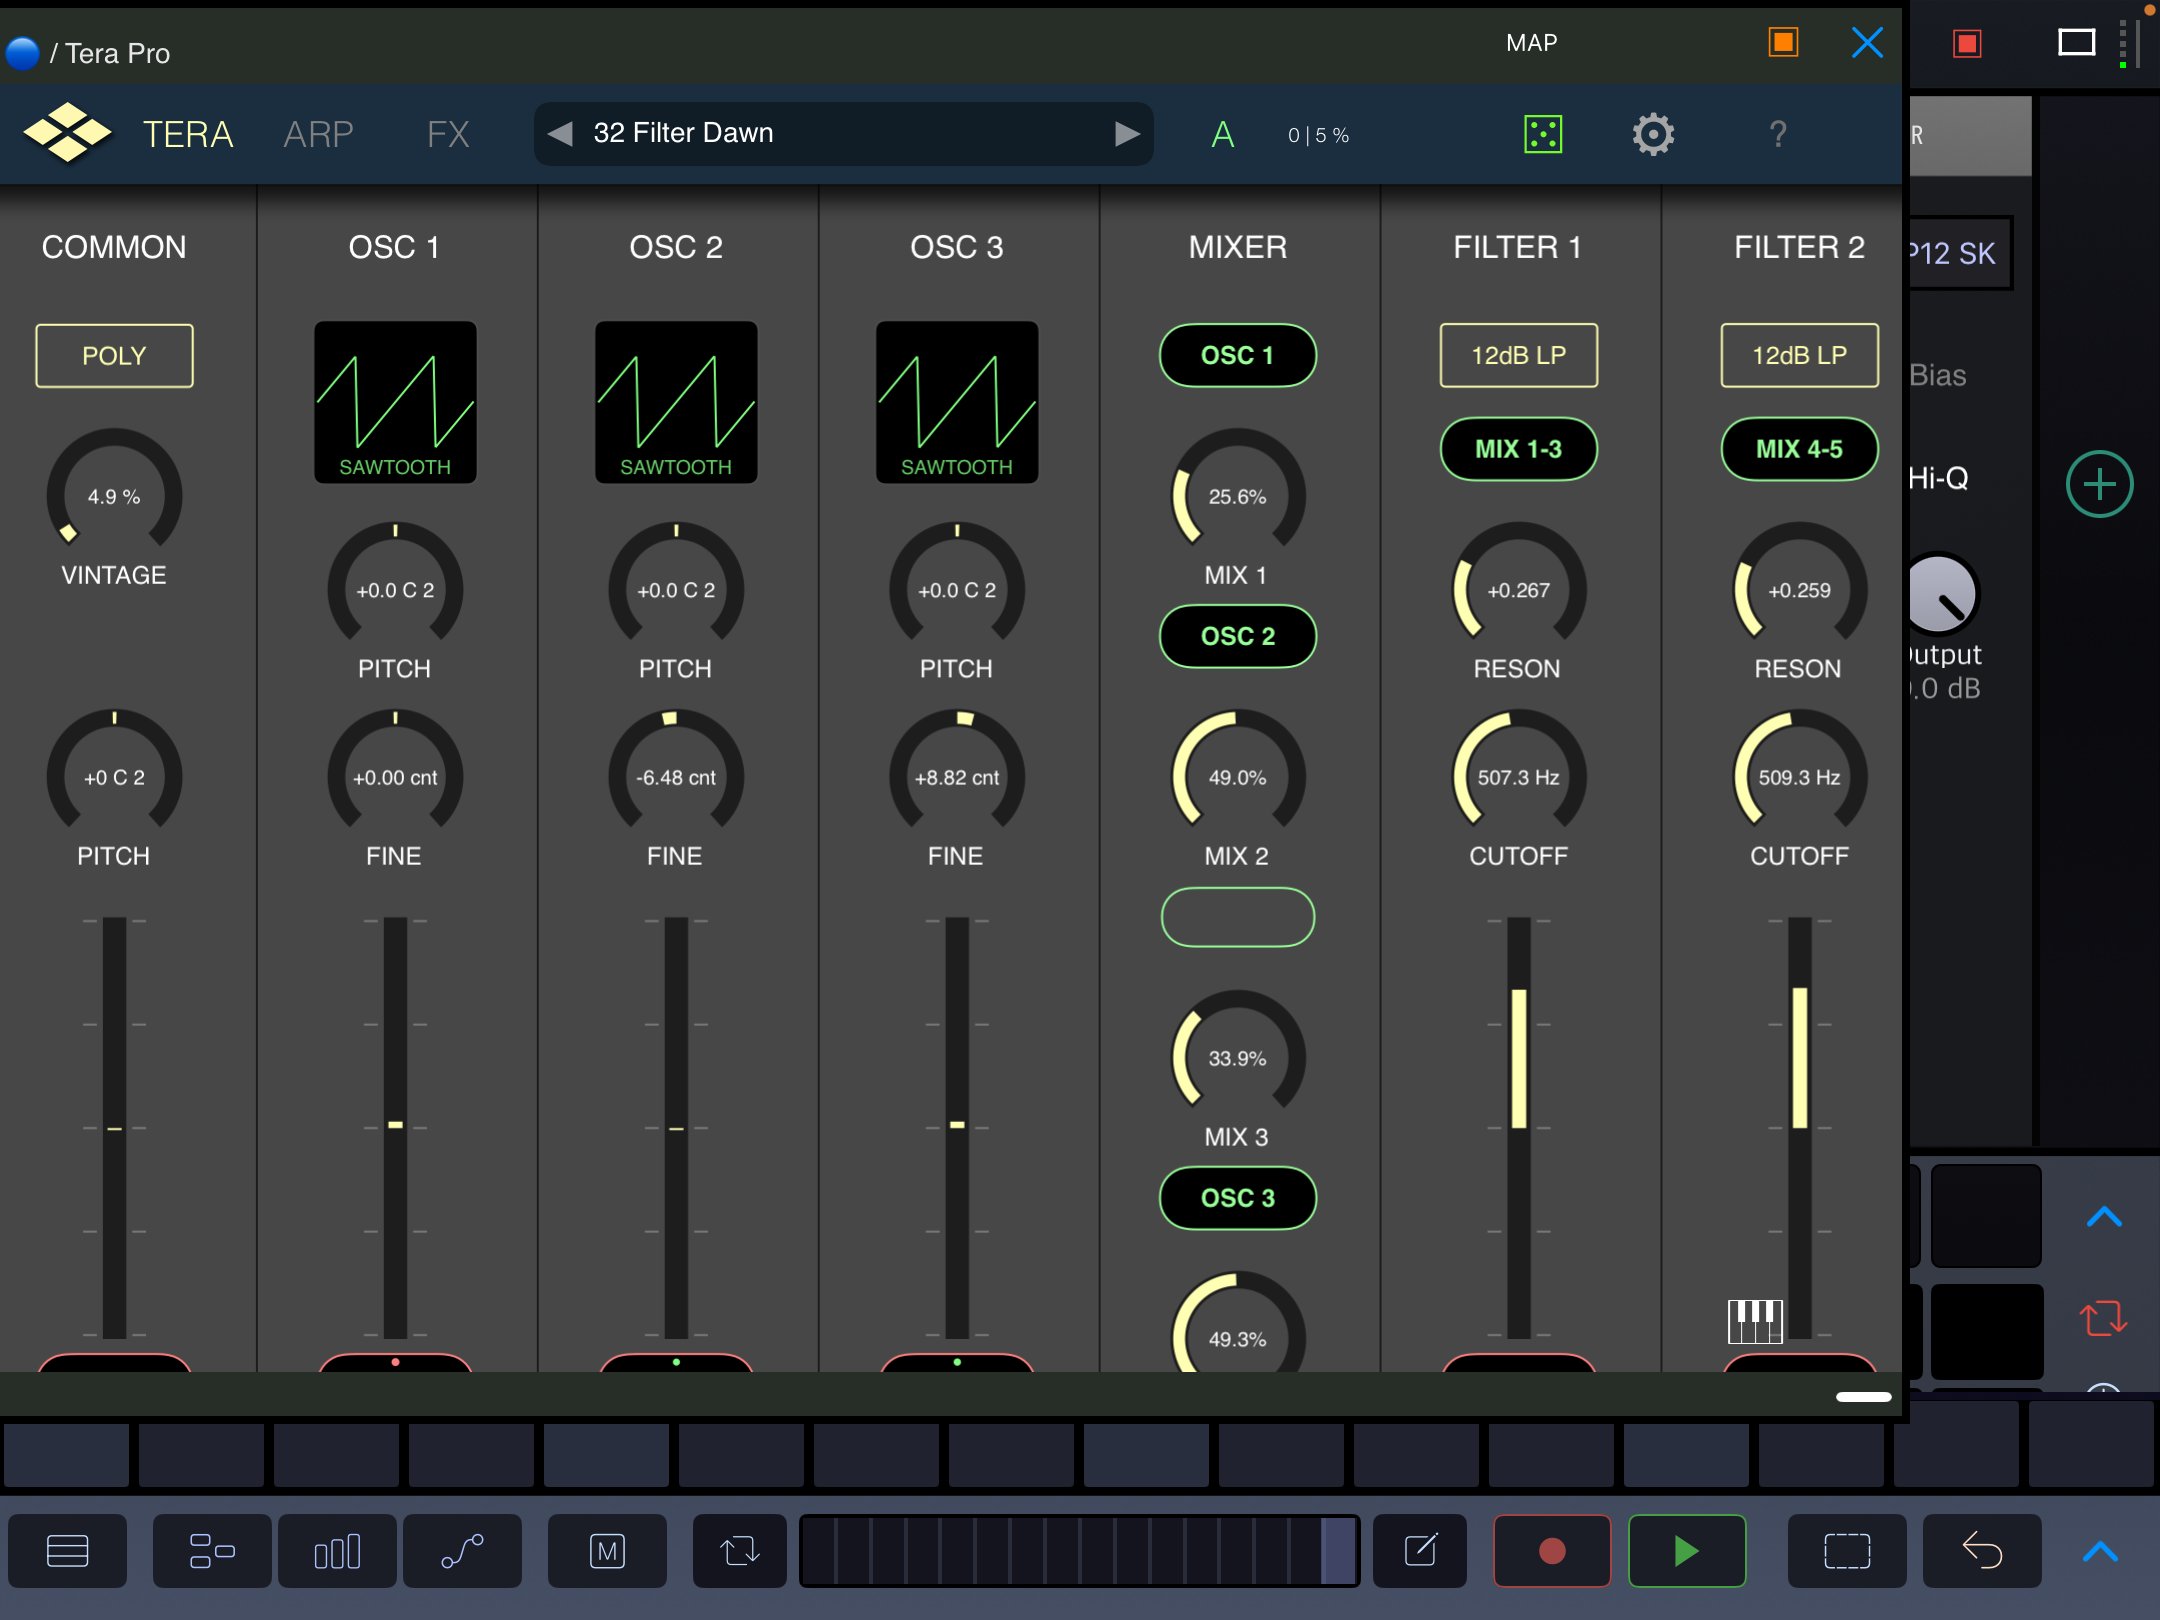The width and height of the screenshot is (2160, 1620).
Task: Close the Tera Pro plugin window
Action: (x=1867, y=42)
